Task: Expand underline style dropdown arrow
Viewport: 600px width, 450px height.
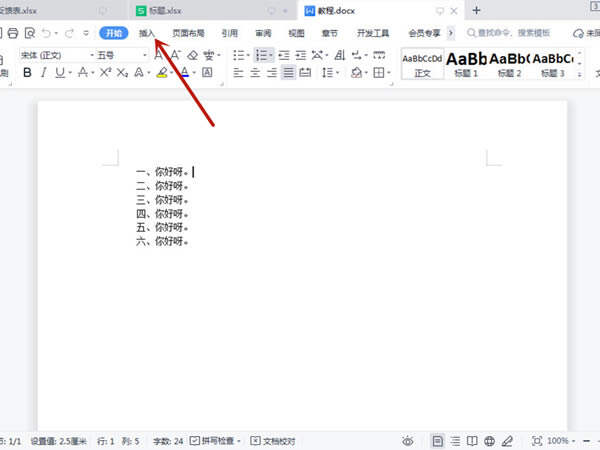Action: click(x=70, y=73)
